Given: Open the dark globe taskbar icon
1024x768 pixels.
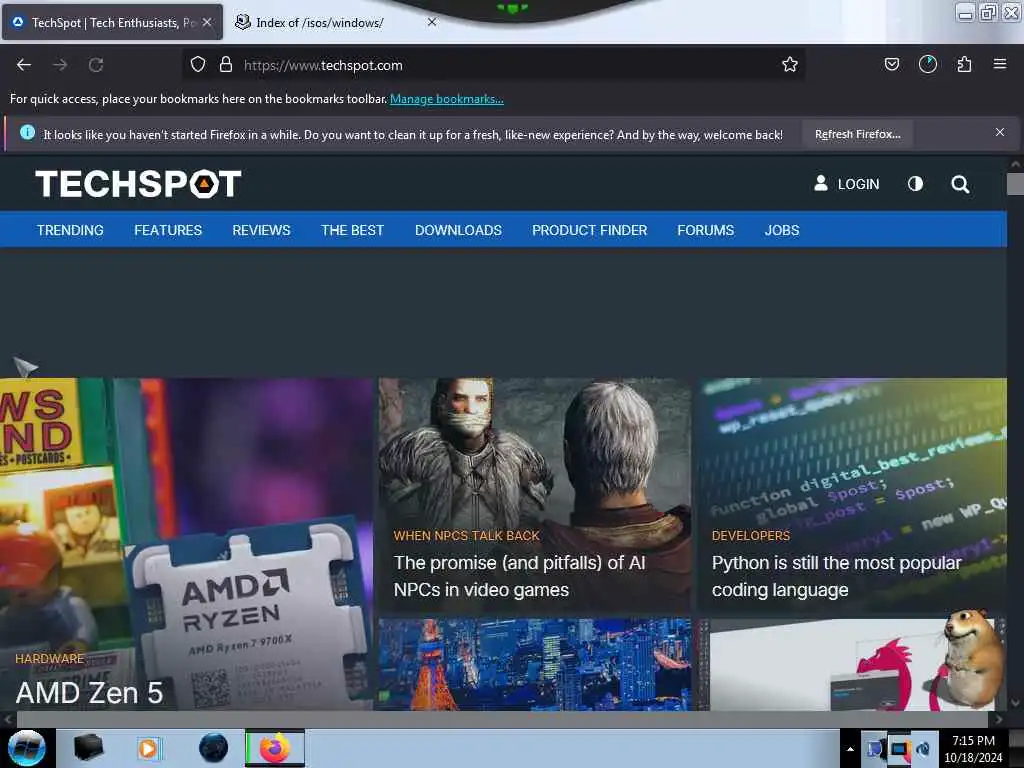Looking at the screenshot, I should 213,748.
